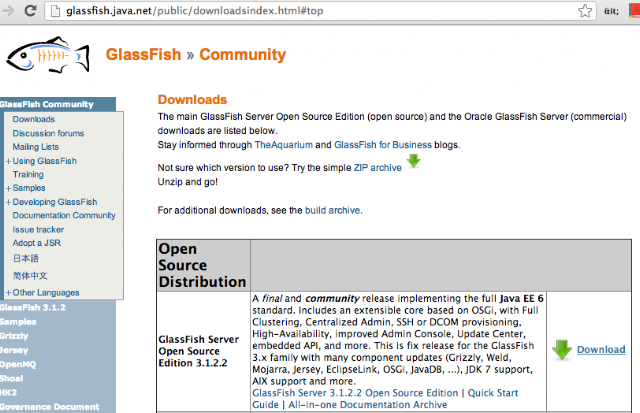Open the build archive link
The image size is (640, 413).
(x=333, y=210)
